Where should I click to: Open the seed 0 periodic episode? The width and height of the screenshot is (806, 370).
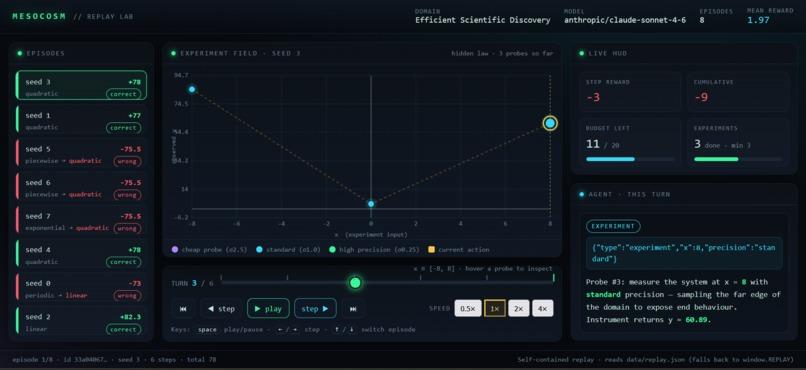coord(81,289)
